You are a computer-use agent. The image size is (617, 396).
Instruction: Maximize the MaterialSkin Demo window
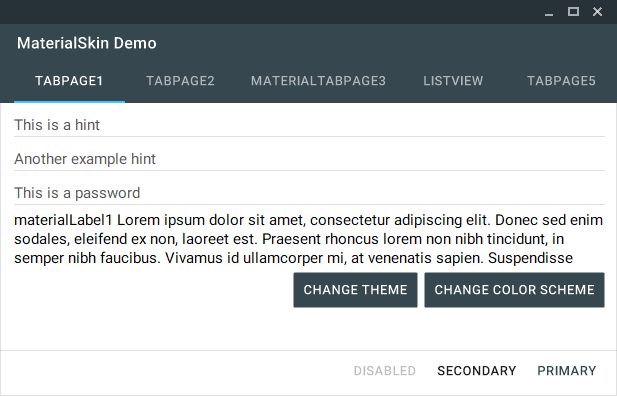click(573, 12)
